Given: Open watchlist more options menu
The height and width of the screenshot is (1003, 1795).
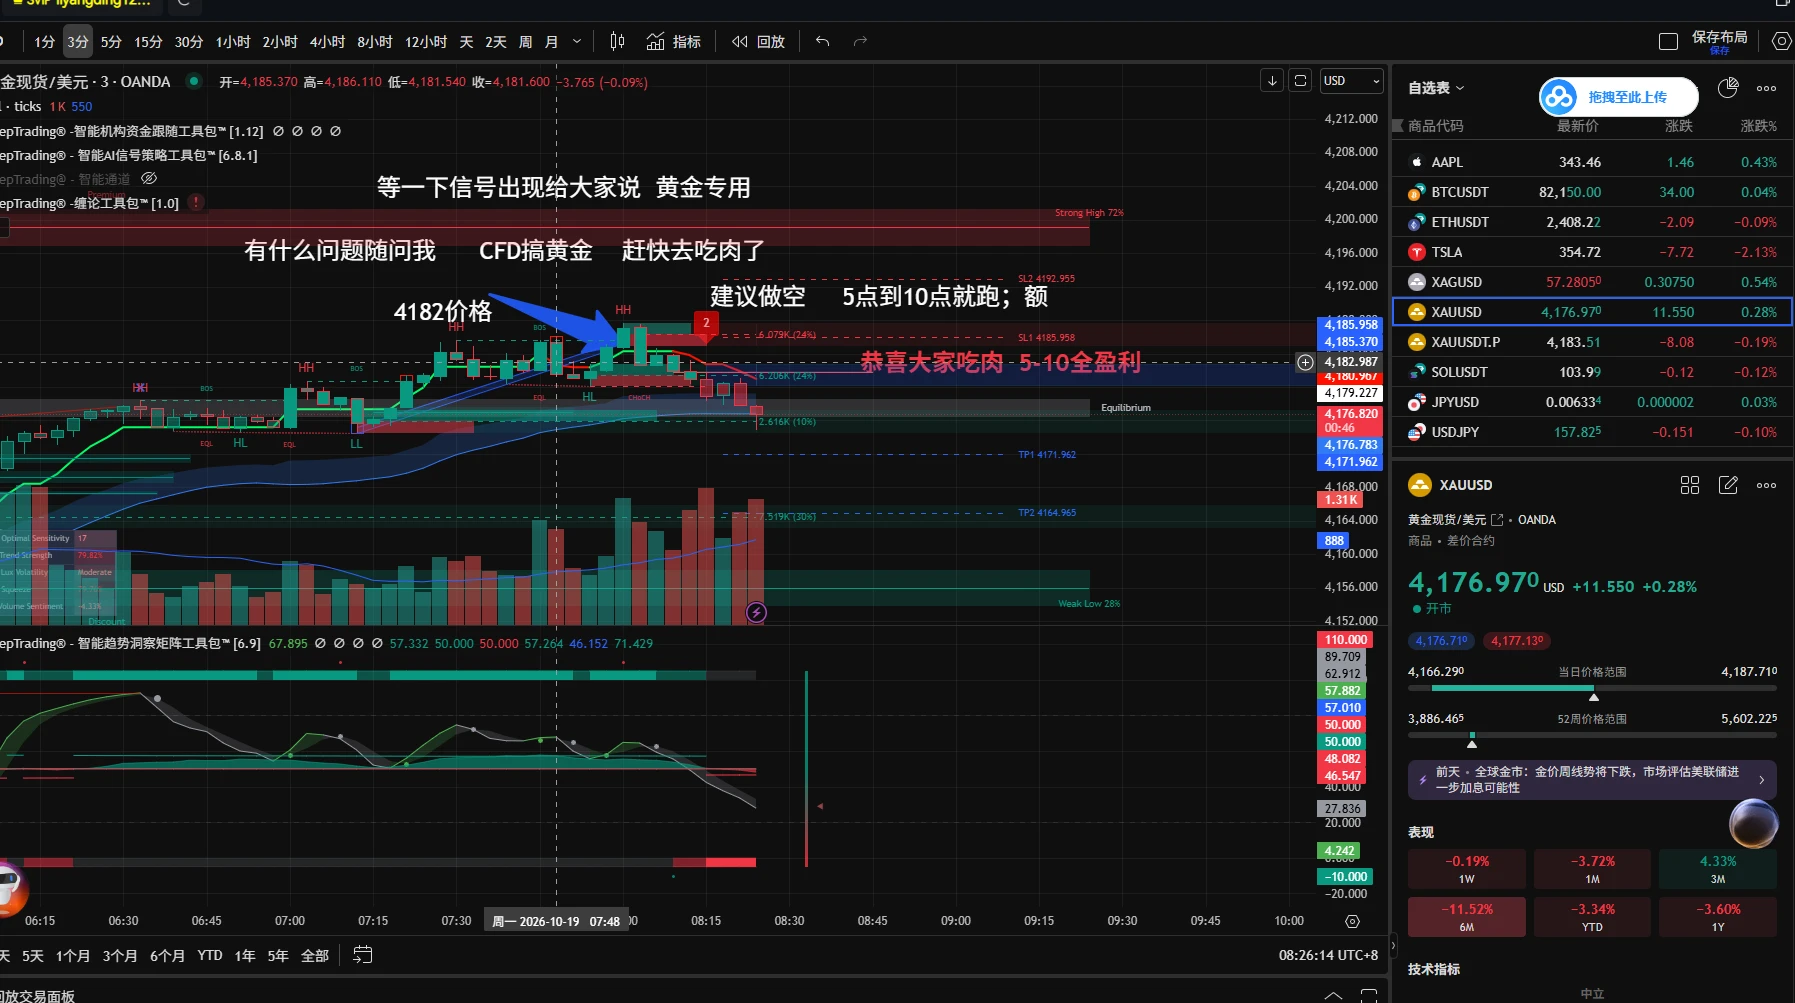Looking at the screenshot, I should point(1767,88).
